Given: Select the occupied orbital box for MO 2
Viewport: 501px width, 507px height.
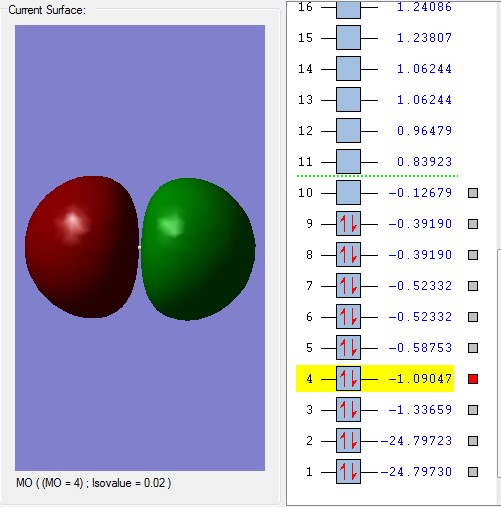Looking at the screenshot, I should pyautogui.click(x=348, y=441).
